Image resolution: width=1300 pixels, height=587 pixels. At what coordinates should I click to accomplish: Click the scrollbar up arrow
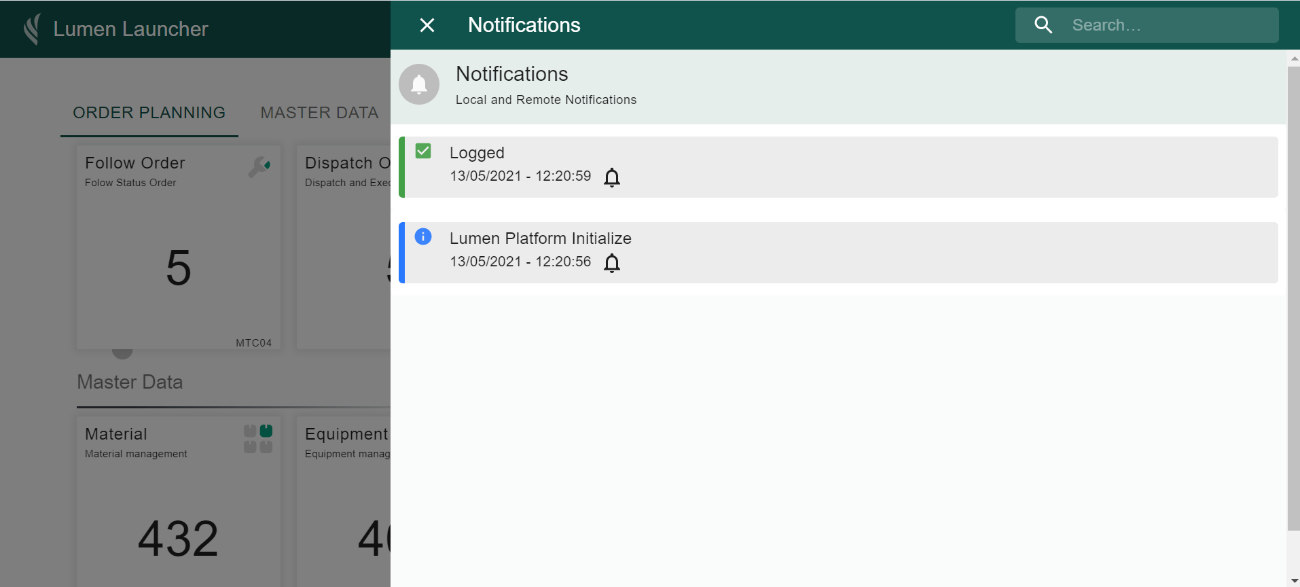coord(1293,57)
